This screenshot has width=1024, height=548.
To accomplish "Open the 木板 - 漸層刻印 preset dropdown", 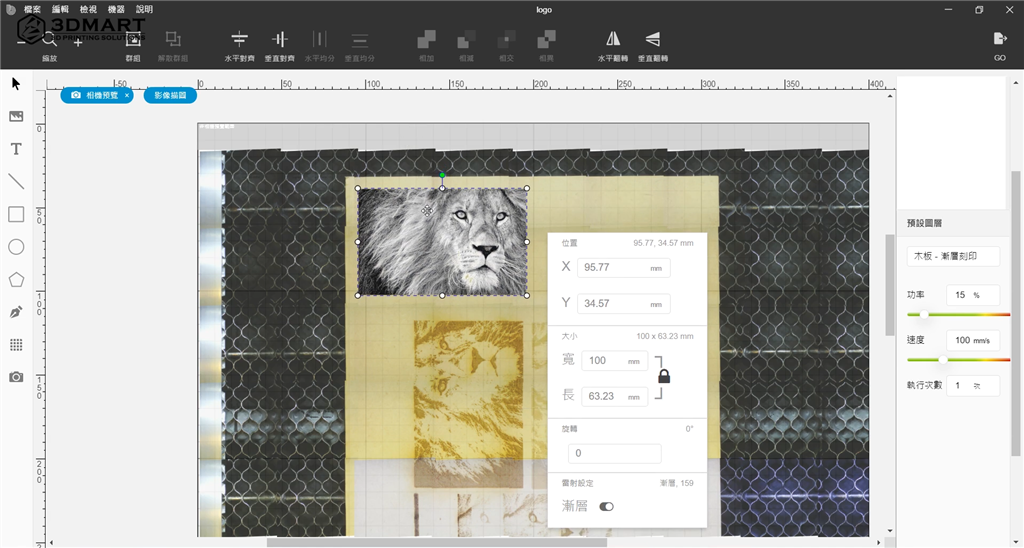I will (x=953, y=256).
